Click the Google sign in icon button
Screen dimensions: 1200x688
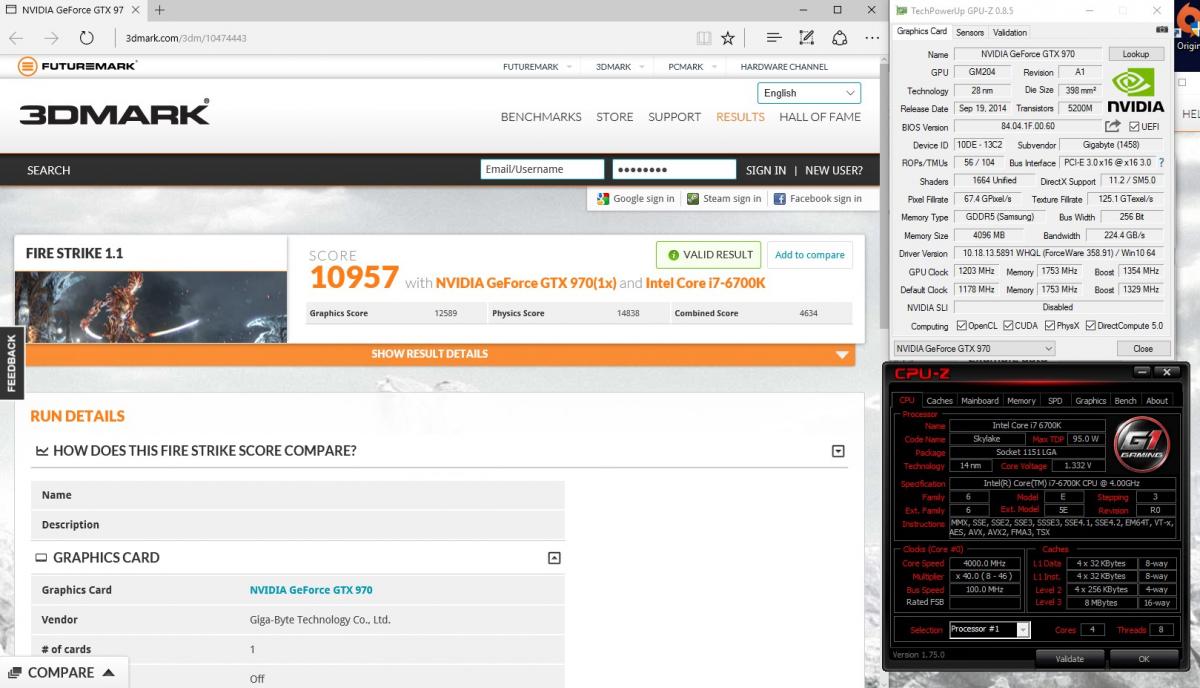636,198
